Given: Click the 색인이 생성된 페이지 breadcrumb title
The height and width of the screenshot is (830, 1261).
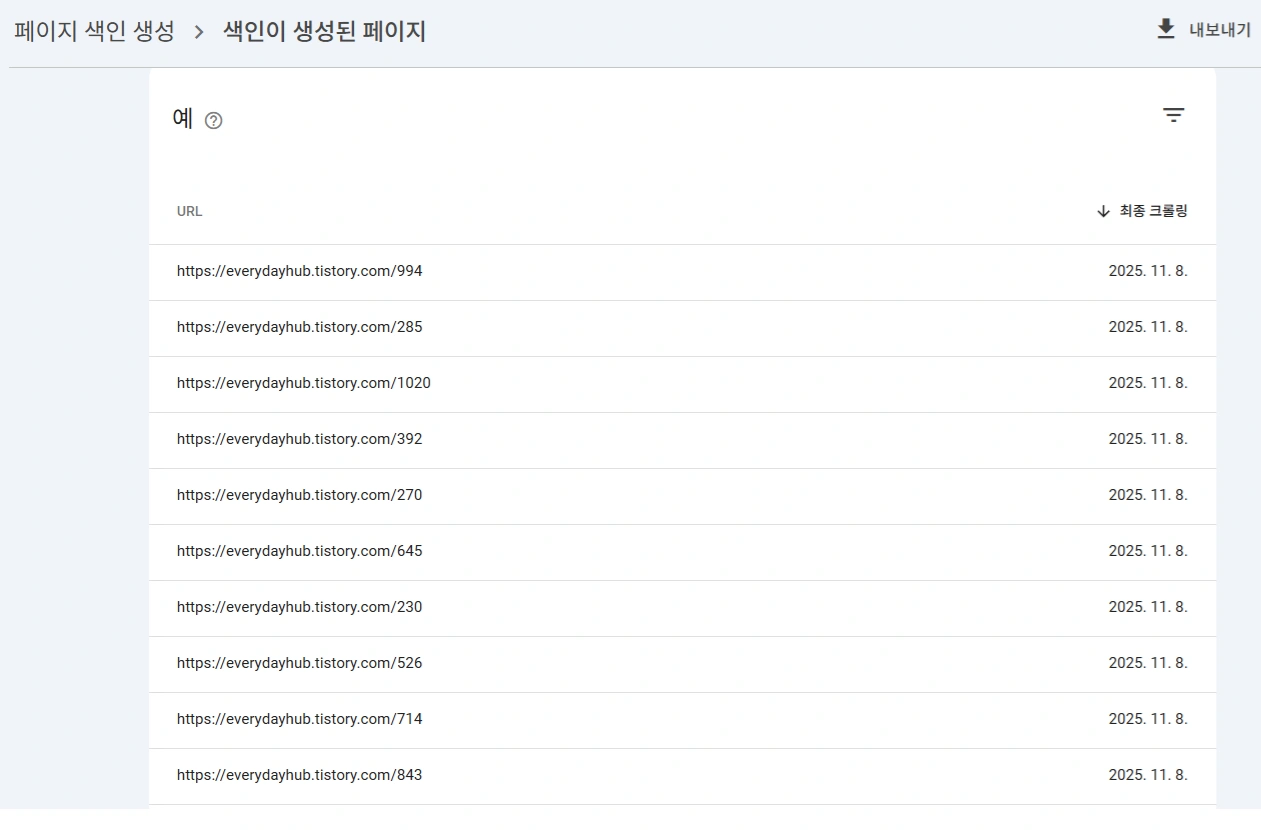Looking at the screenshot, I should click(324, 32).
